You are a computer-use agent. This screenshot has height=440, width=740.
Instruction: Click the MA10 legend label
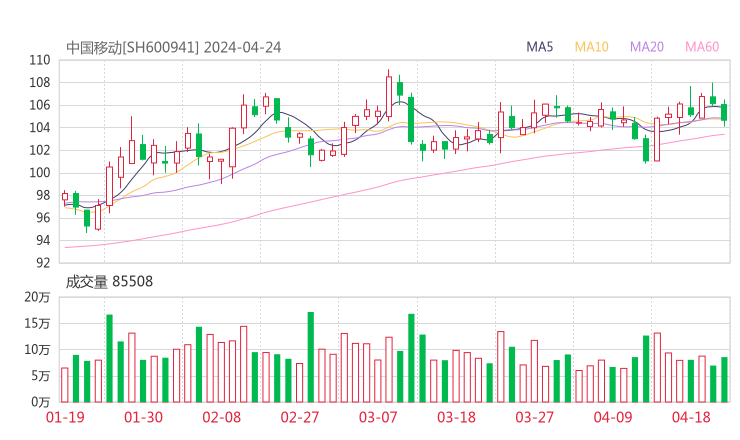coord(591,47)
